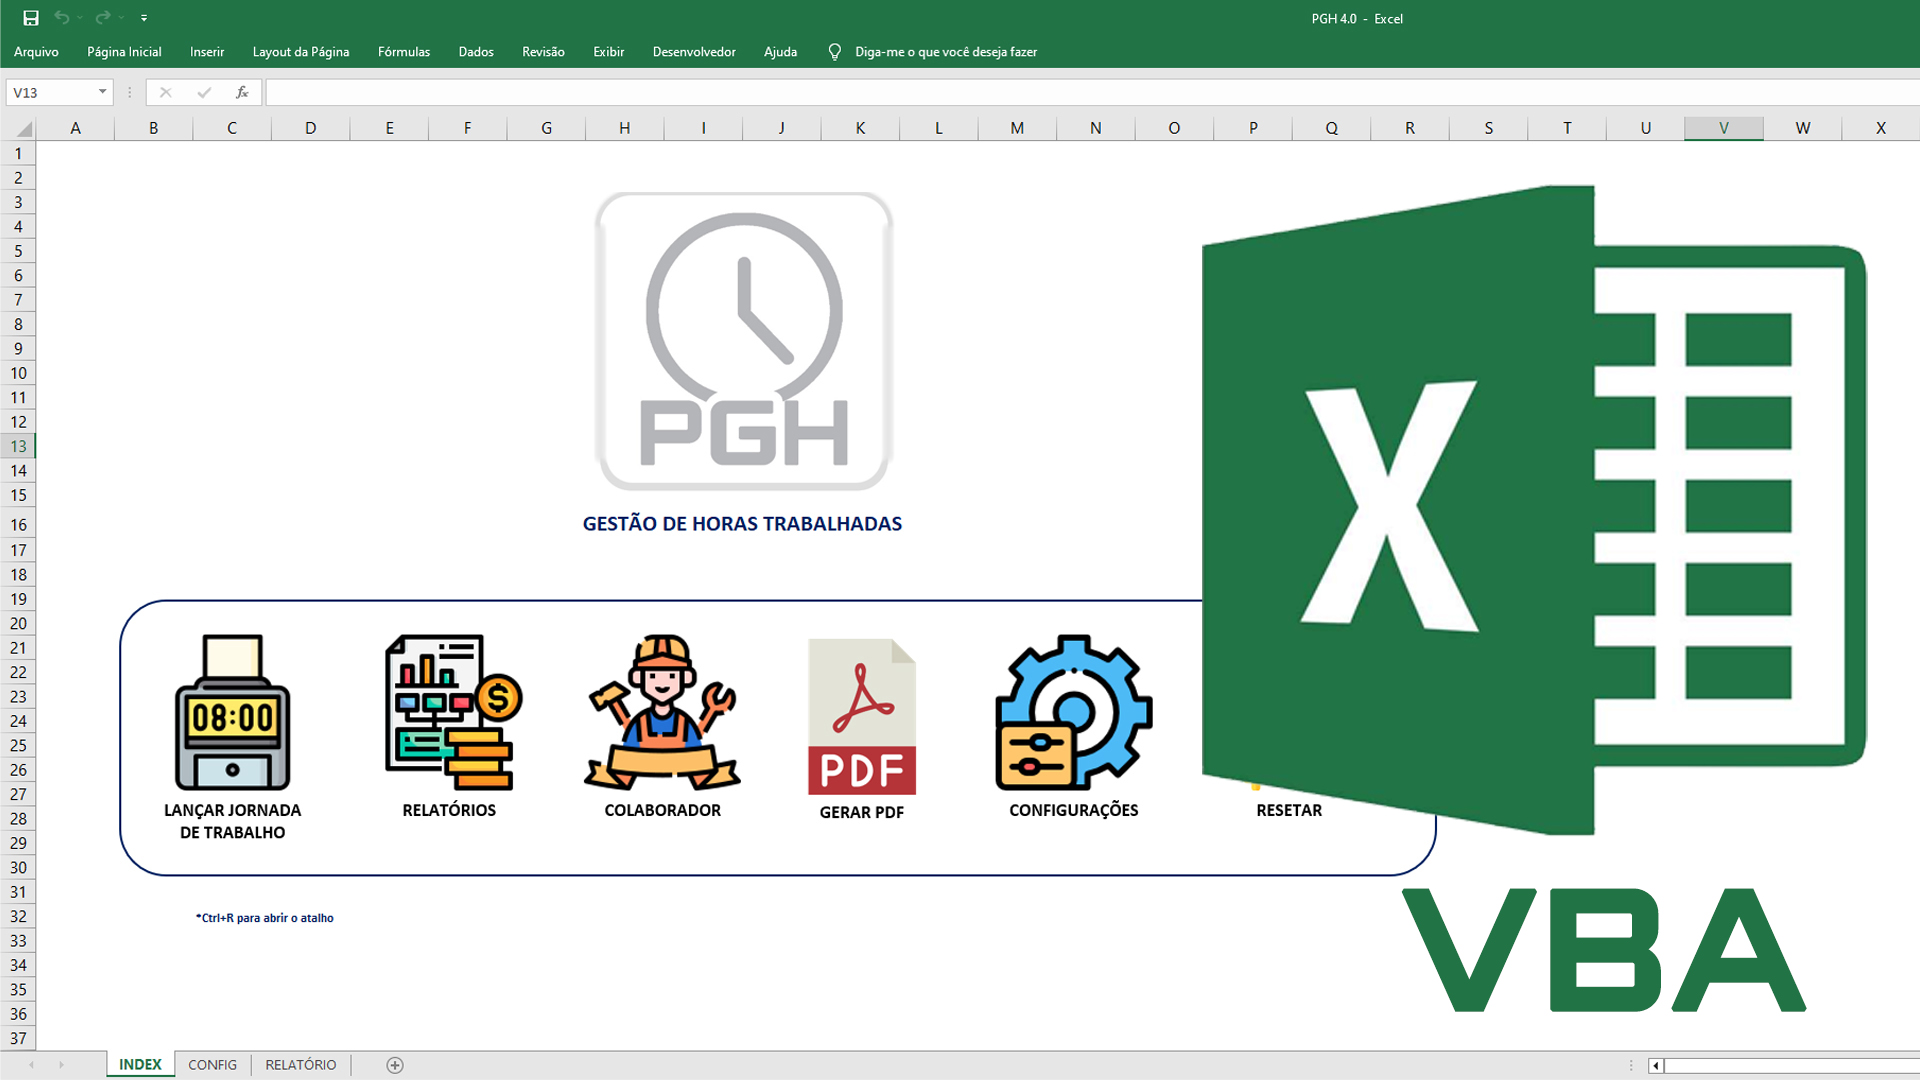
Task: Click the Save icon in the quick access toolbar
Action: tap(31, 18)
